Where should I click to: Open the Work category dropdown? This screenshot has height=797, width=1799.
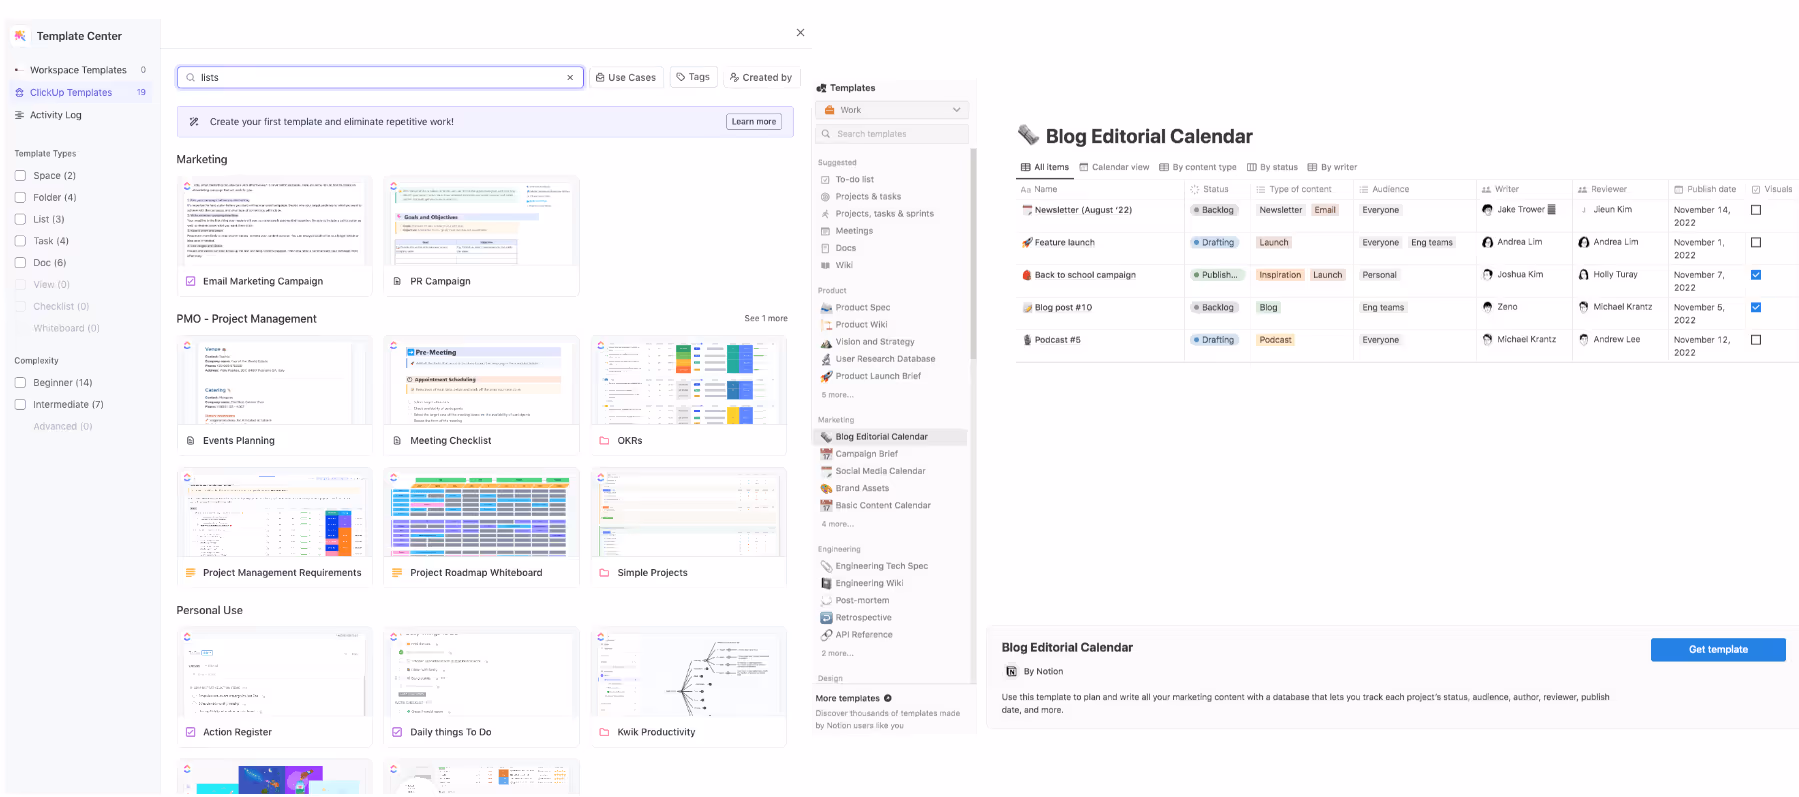point(892,110)
